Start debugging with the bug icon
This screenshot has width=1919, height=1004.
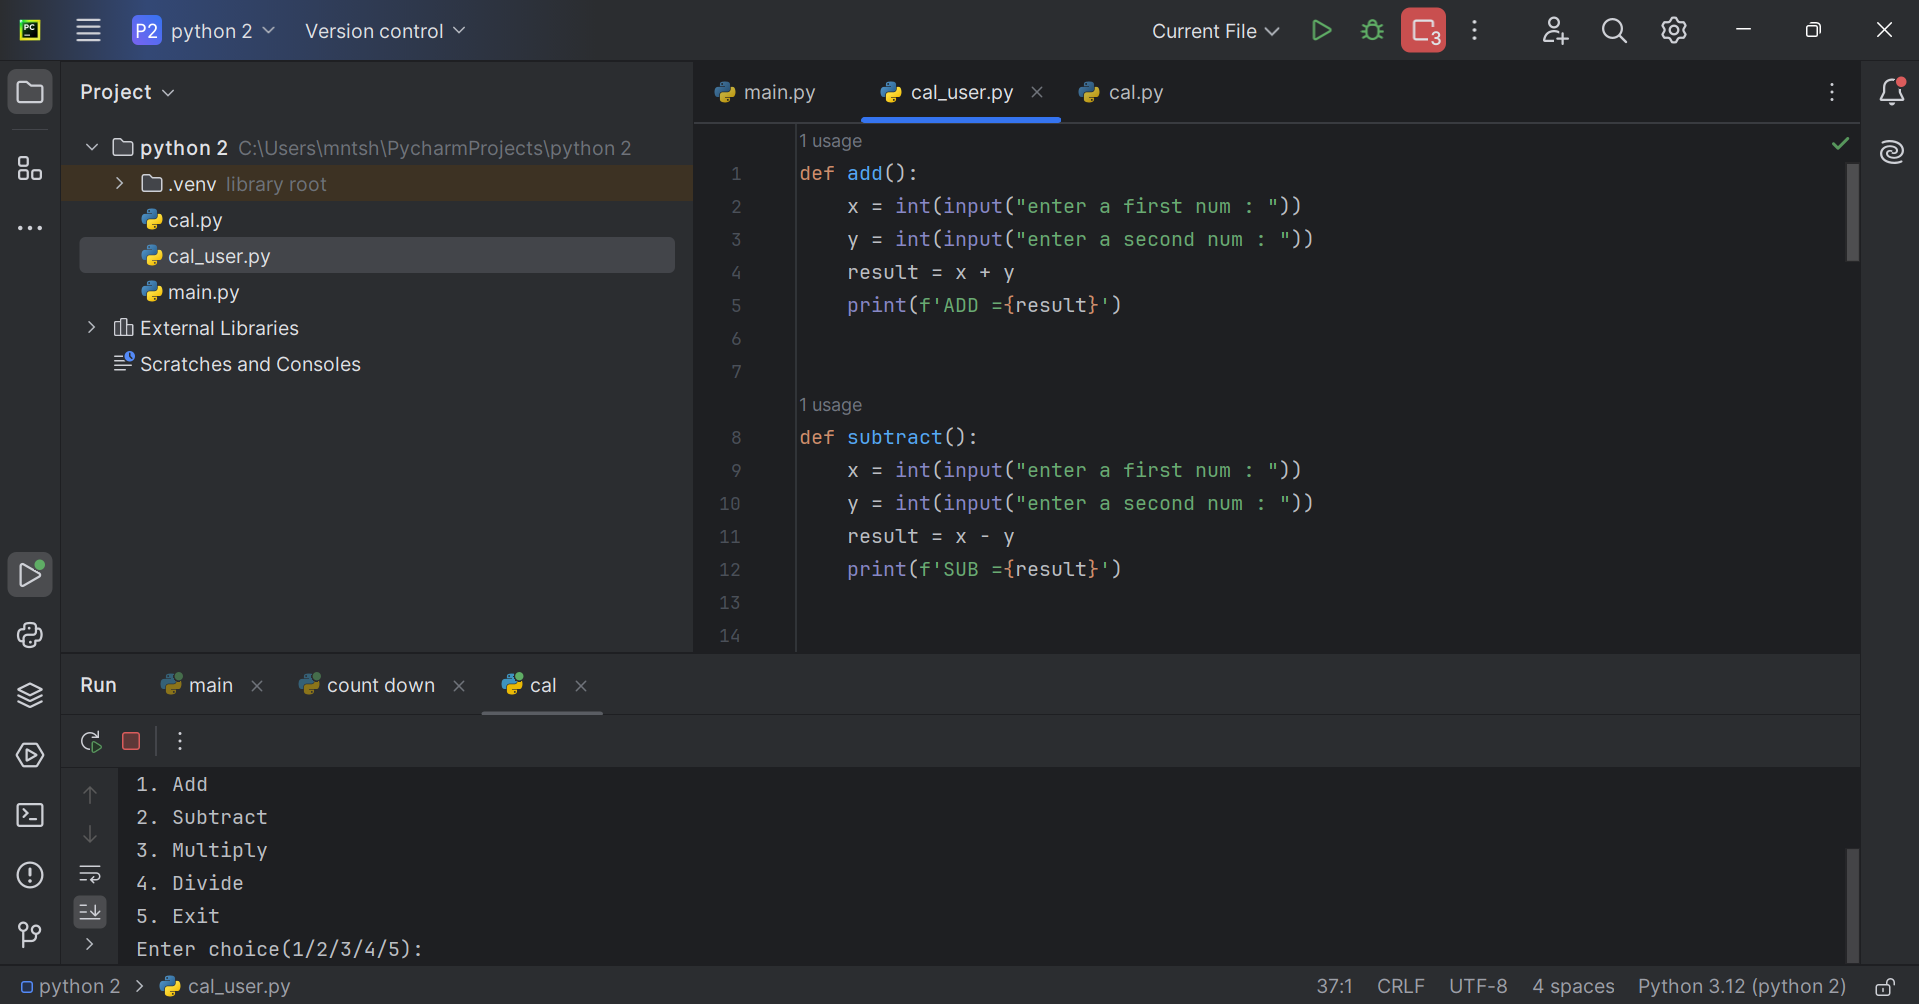pyautogui.click(x=1372, y=31)
